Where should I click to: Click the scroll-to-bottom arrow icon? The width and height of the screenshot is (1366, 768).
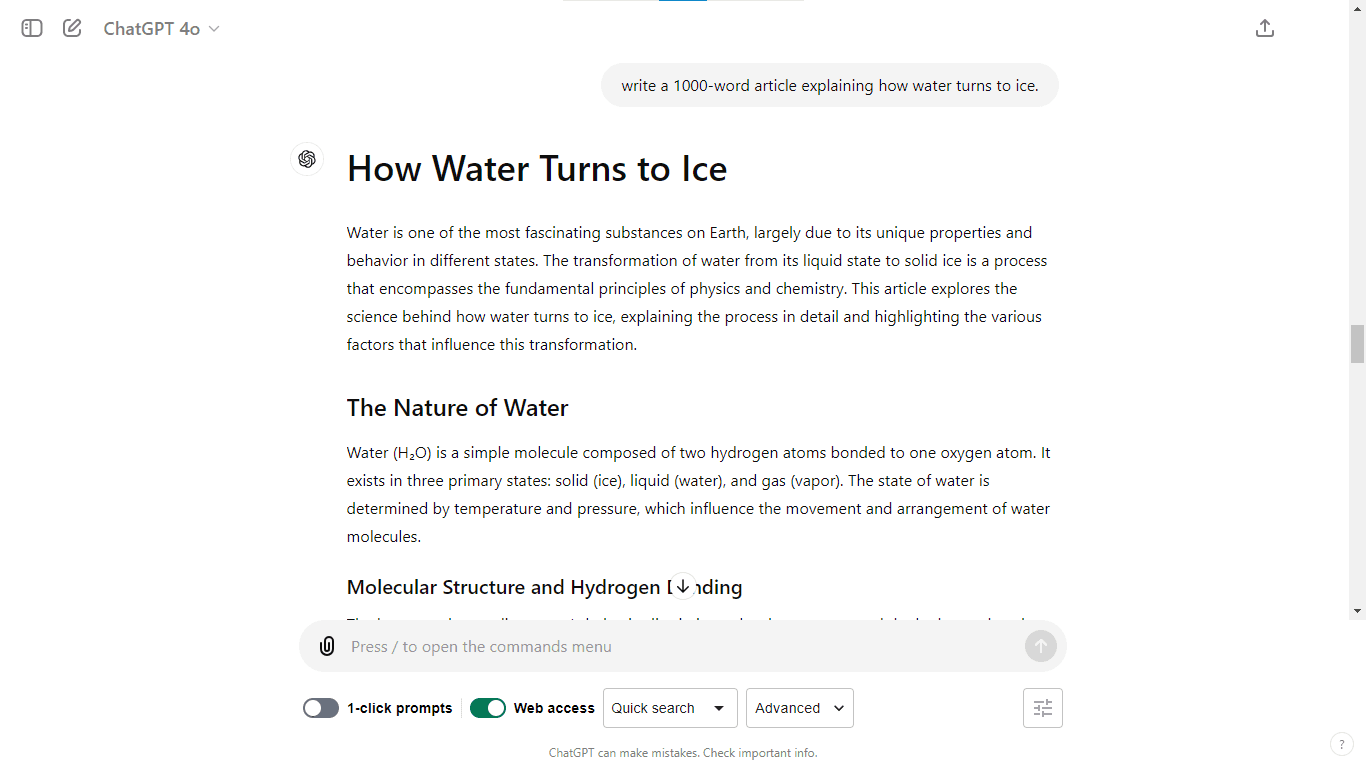click(683, 586)
